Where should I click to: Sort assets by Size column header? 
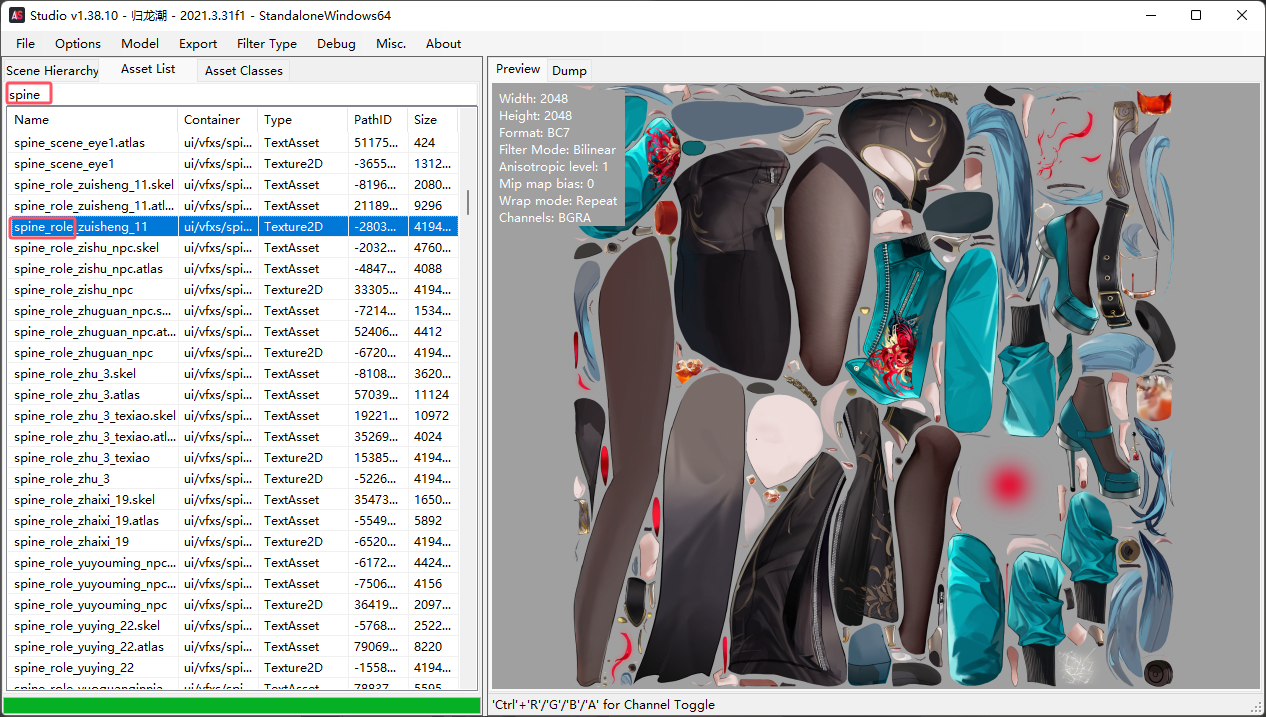tap(432, 120)
